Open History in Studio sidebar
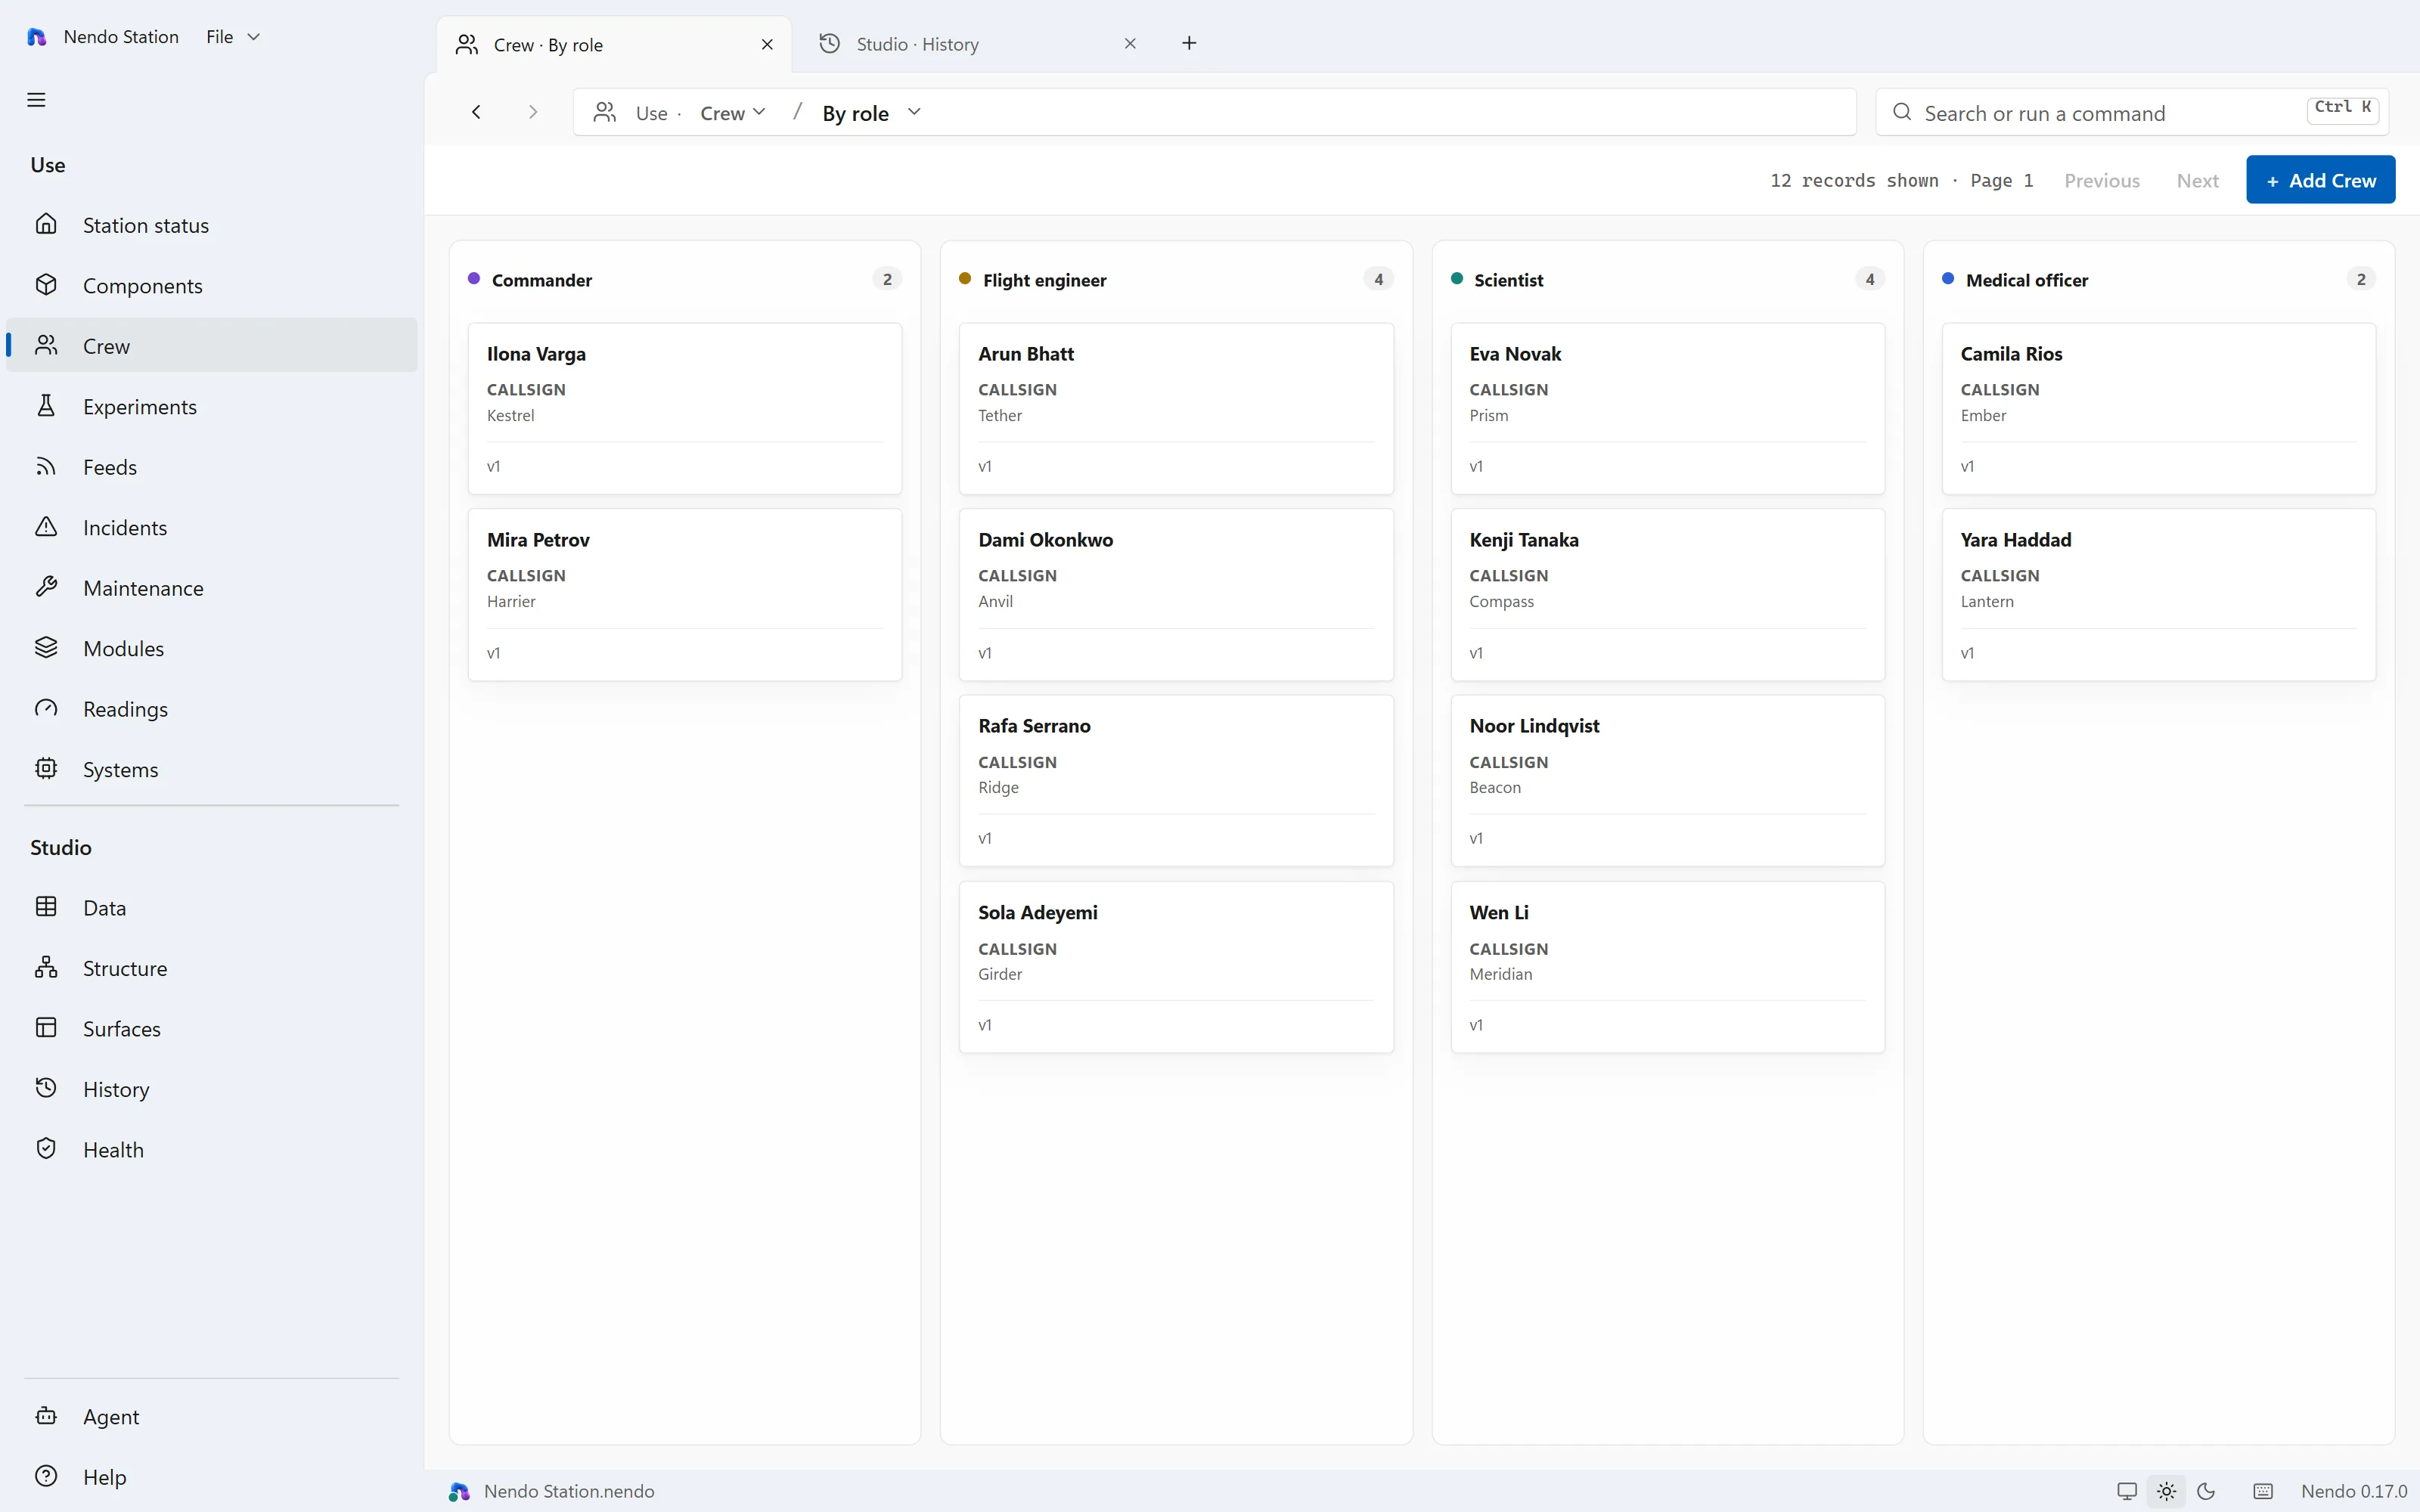The height and width of the screenshot is (1512, 2420). coord(211,1089)
